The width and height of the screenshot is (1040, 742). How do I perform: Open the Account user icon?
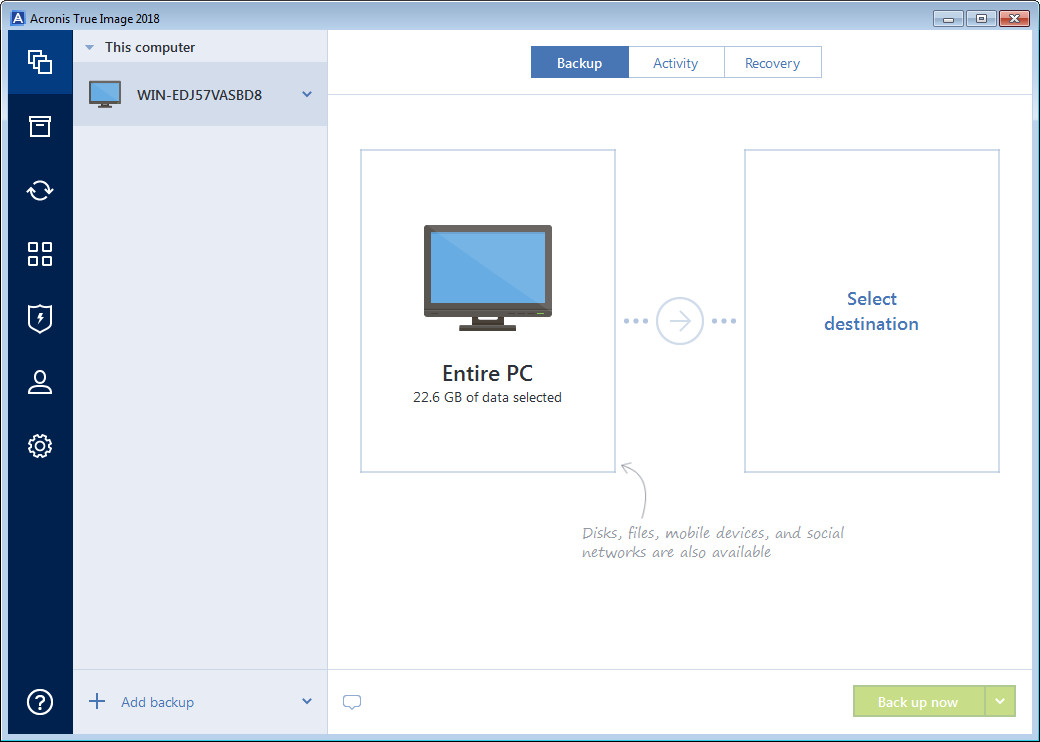(39, 382)
